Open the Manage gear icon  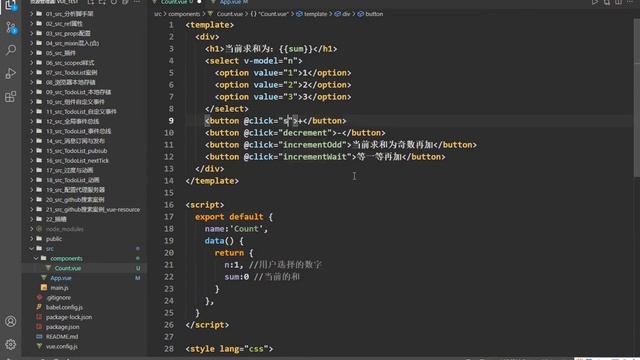click(x=11, y=344)
